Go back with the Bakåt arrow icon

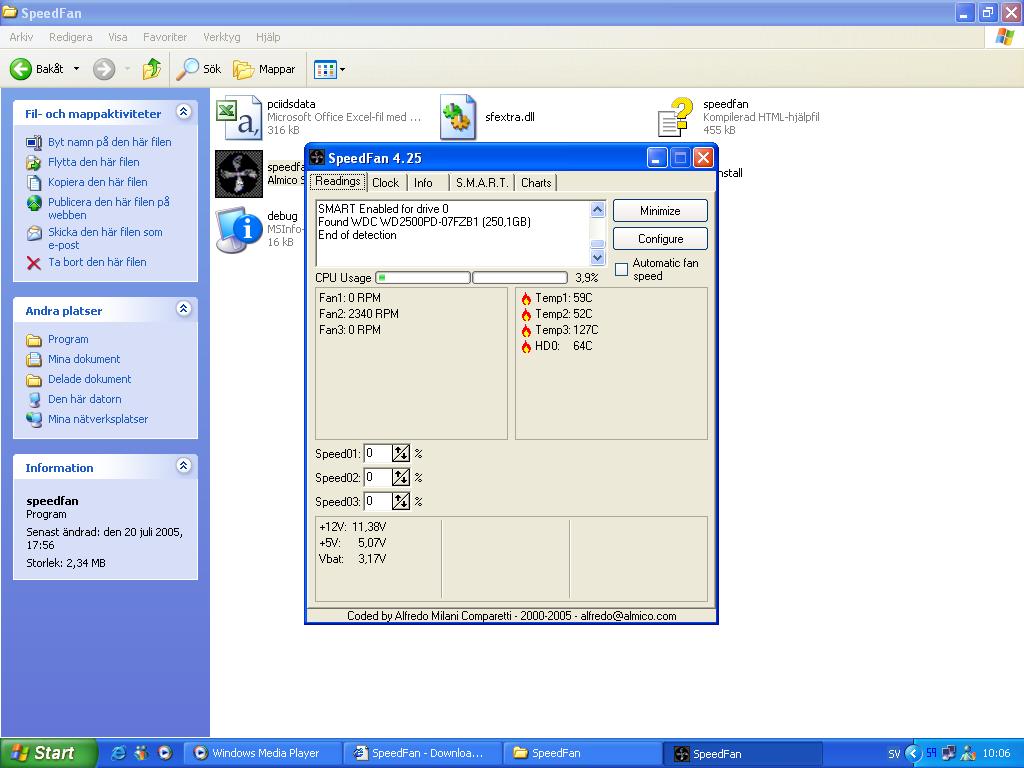pyautogui.click(x=21, y=69)
